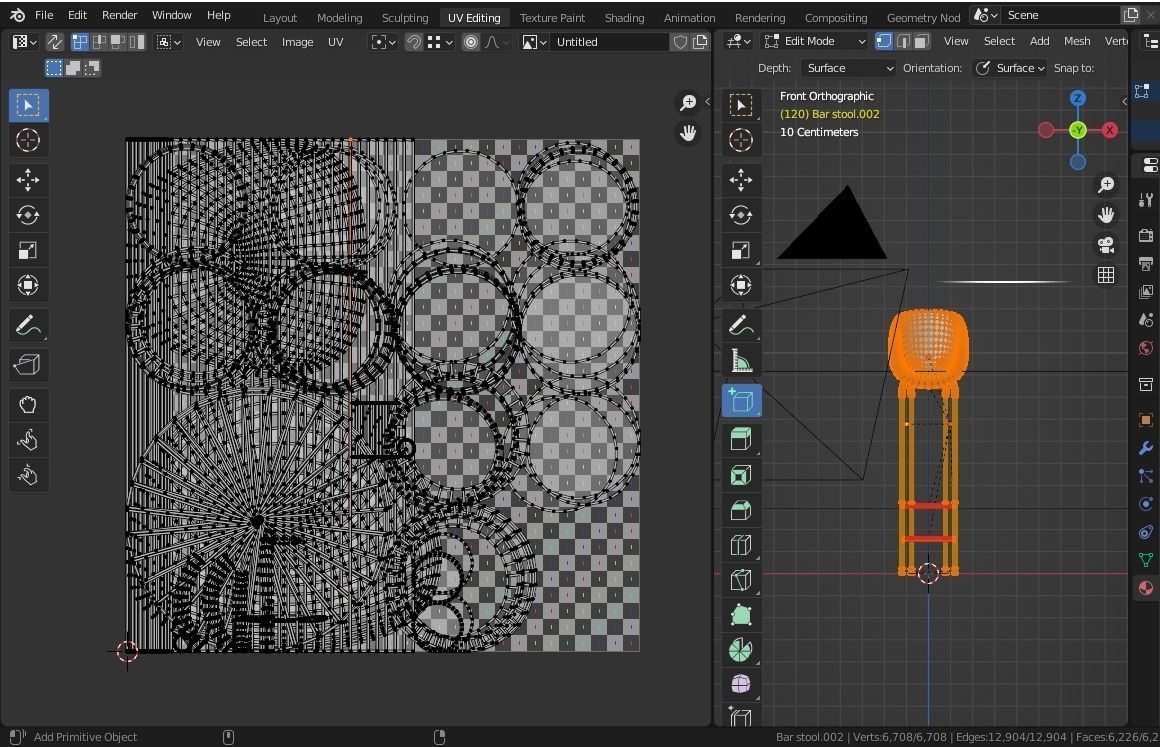
Task: Open the UV editor's editor type dropdown
Action: [x=24, y=42]
